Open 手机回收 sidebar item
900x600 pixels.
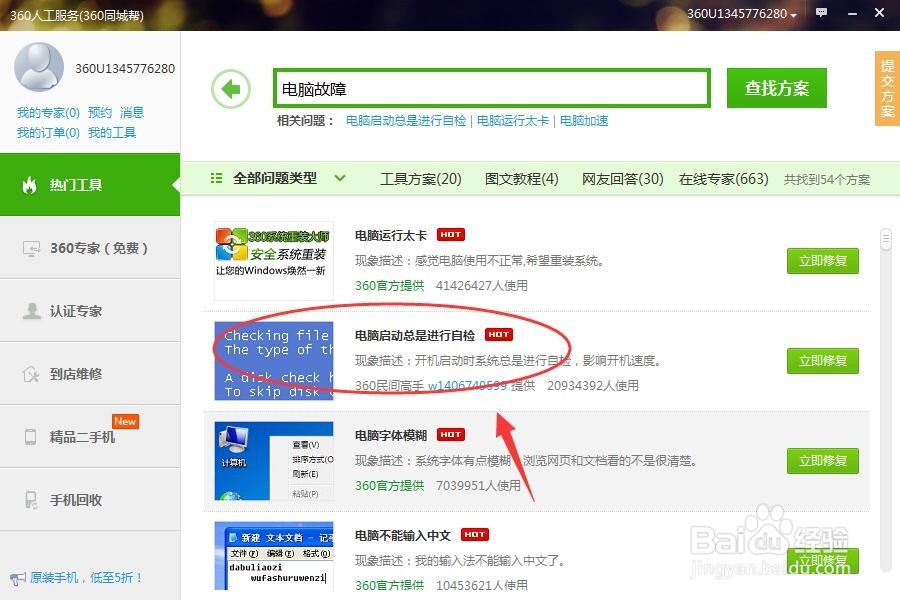[90, 500]
